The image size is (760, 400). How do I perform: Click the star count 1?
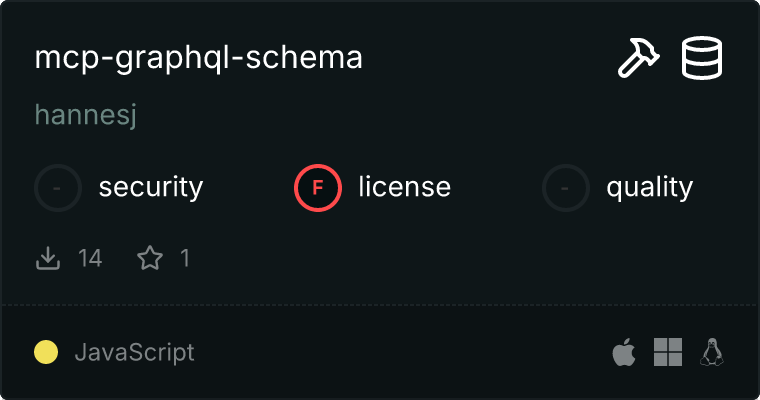click(x=185, y=258)
